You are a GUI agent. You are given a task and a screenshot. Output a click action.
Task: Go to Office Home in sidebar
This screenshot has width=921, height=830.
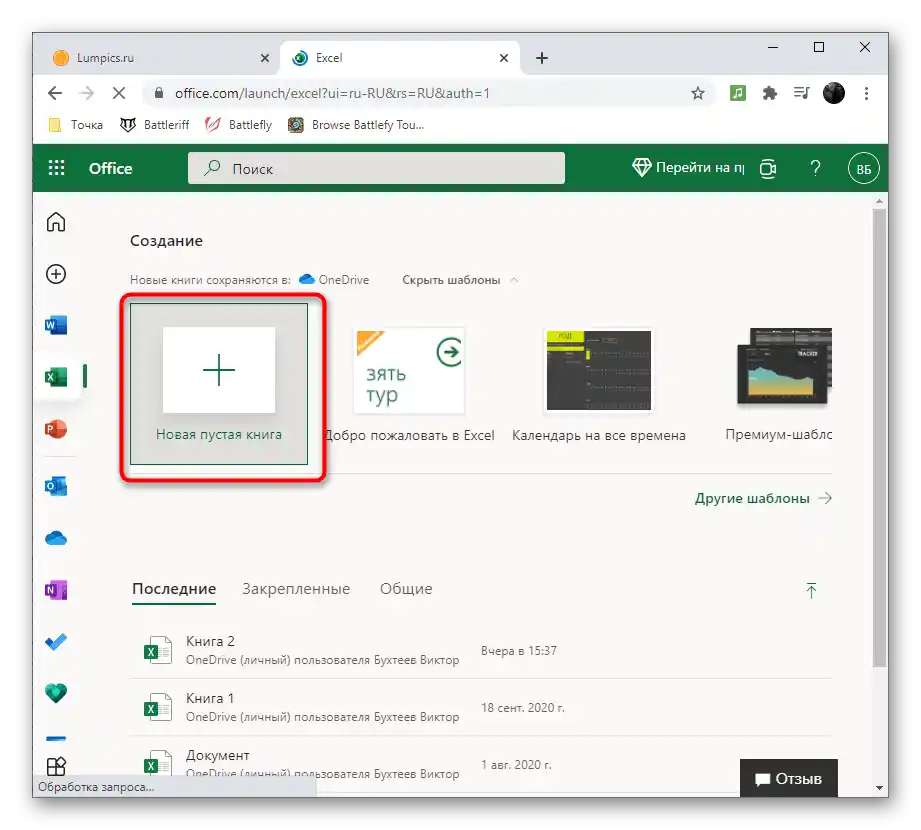56,222
